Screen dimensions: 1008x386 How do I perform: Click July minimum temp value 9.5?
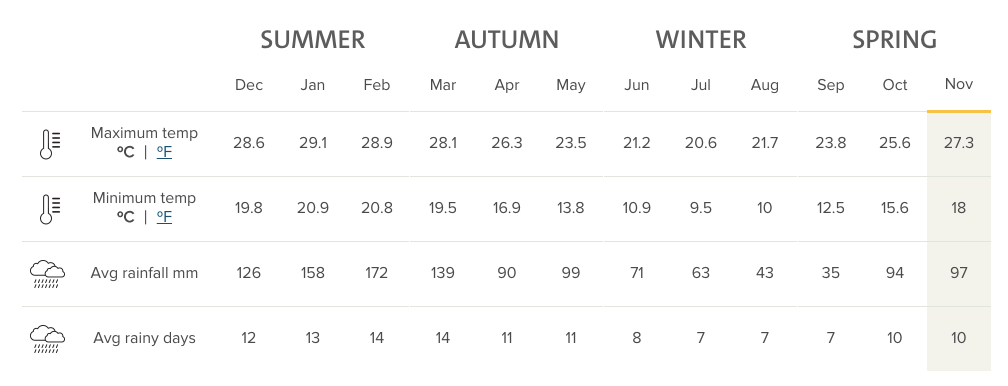click(x=700, y=208)
